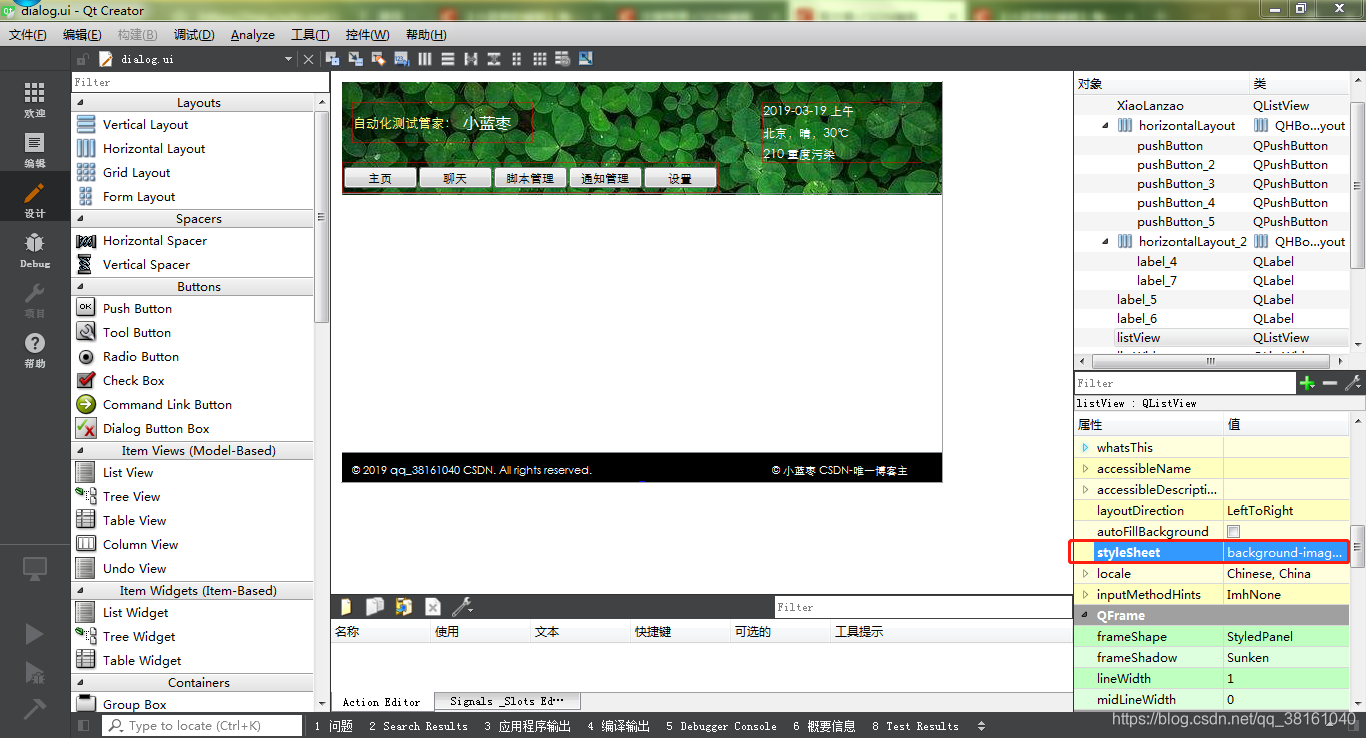
Task: Switch to the Signals & Slots Editor tab
Action: pos(506,701)
